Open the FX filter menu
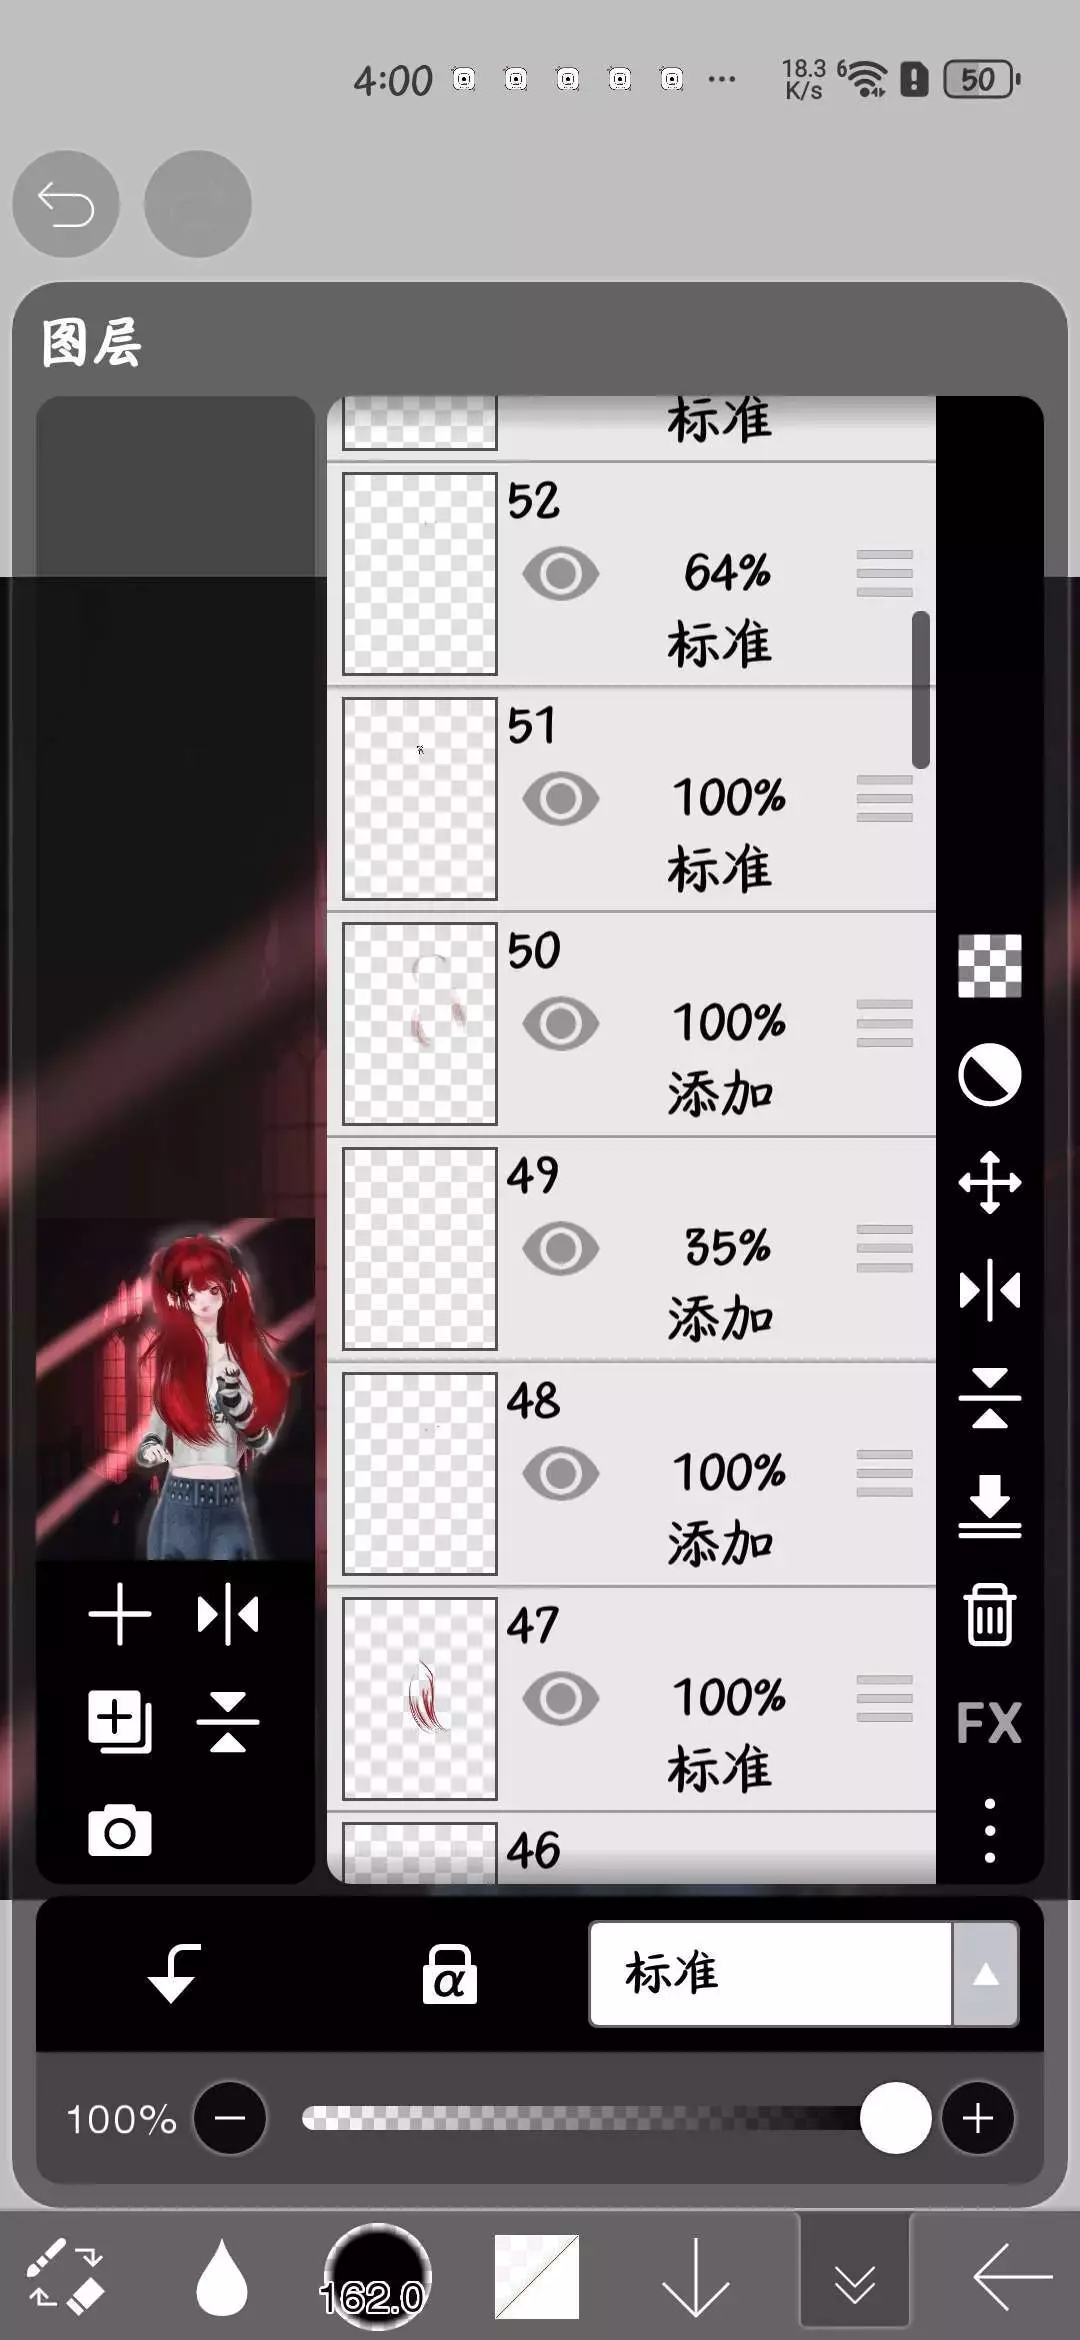 (990, 1722)
